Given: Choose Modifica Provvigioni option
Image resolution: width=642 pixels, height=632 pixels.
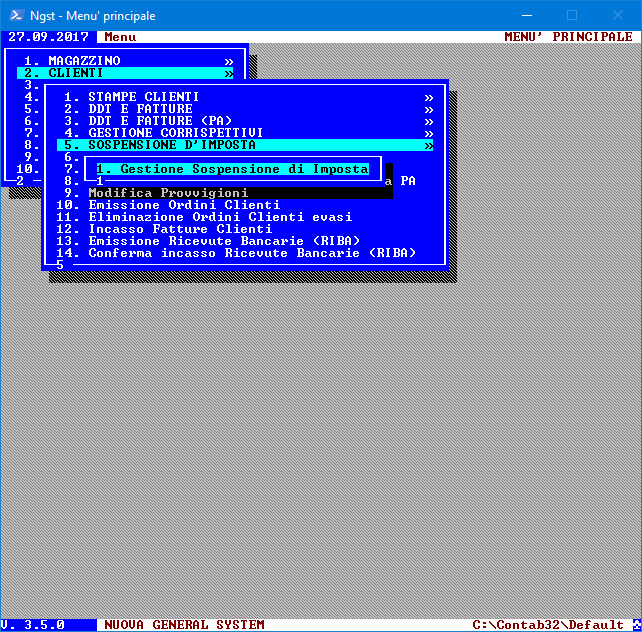Looking at the screenshot, I should (x=168, y=193).
